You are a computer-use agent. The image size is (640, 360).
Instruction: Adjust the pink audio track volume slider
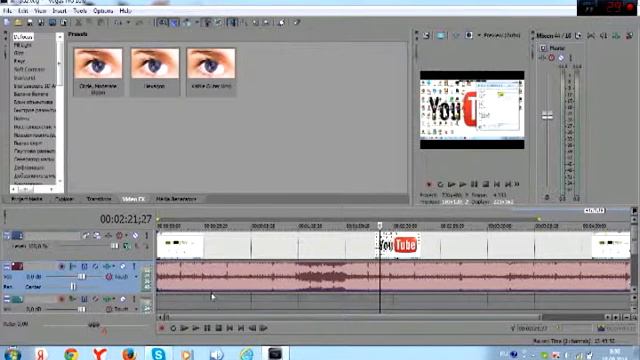(81, 277)
